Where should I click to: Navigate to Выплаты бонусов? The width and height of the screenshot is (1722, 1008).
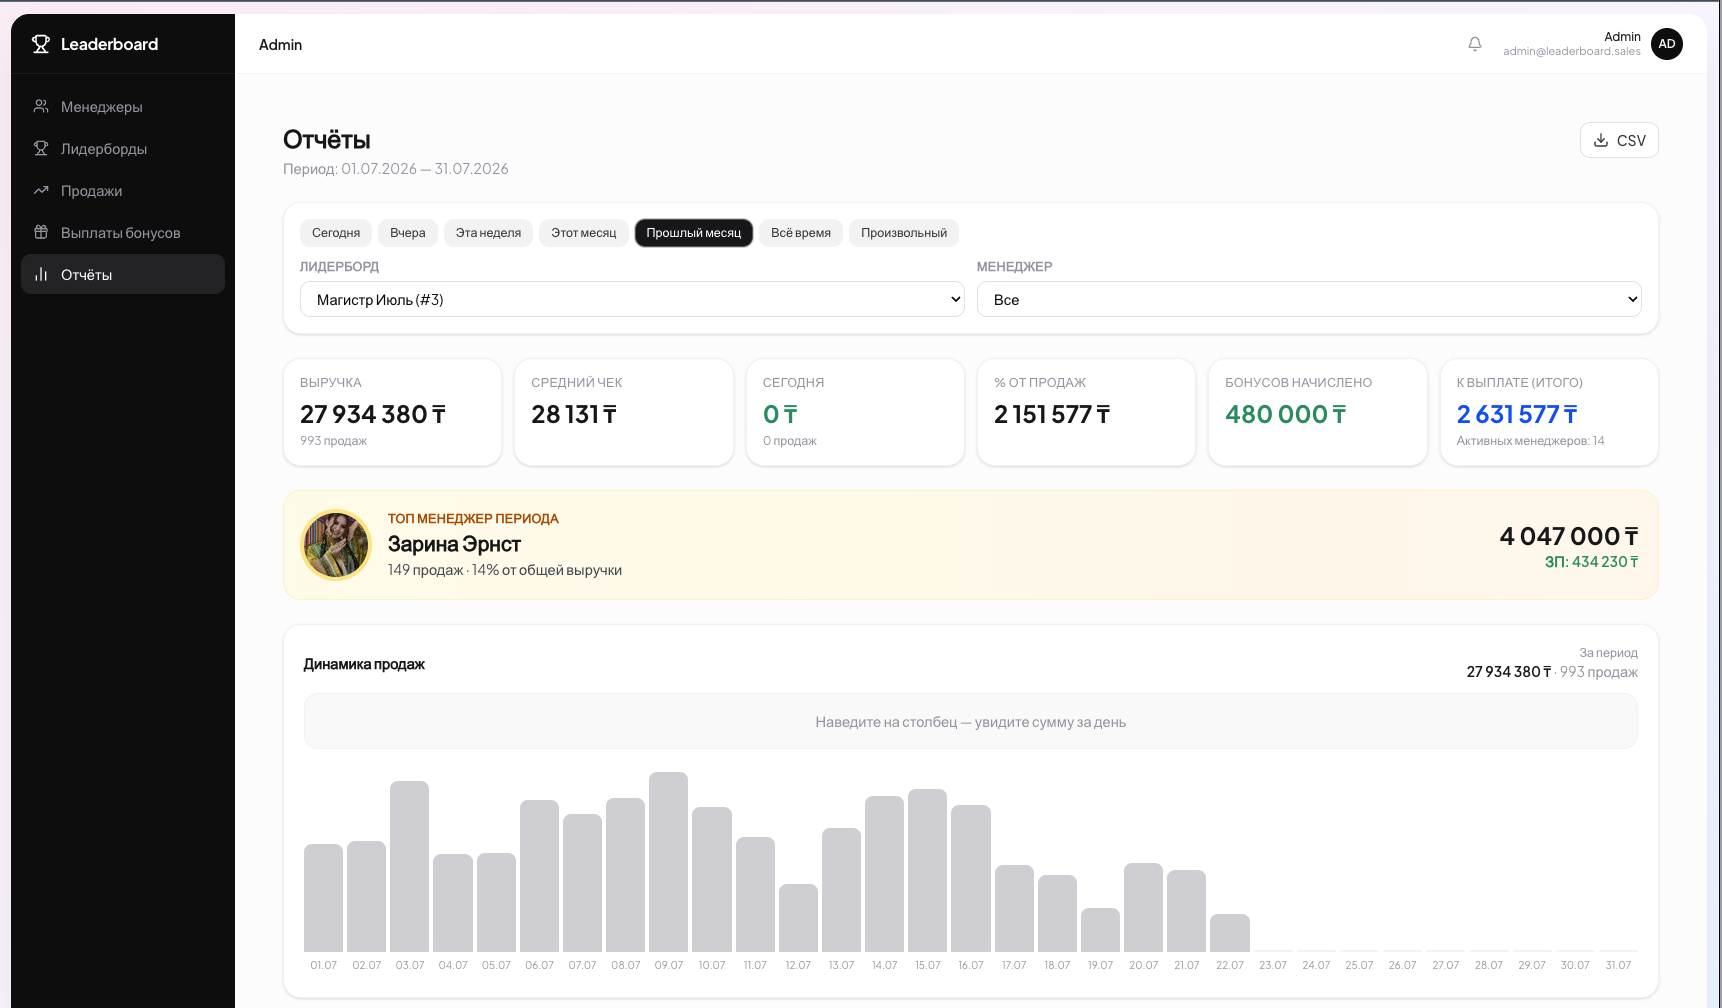point(123,232)
